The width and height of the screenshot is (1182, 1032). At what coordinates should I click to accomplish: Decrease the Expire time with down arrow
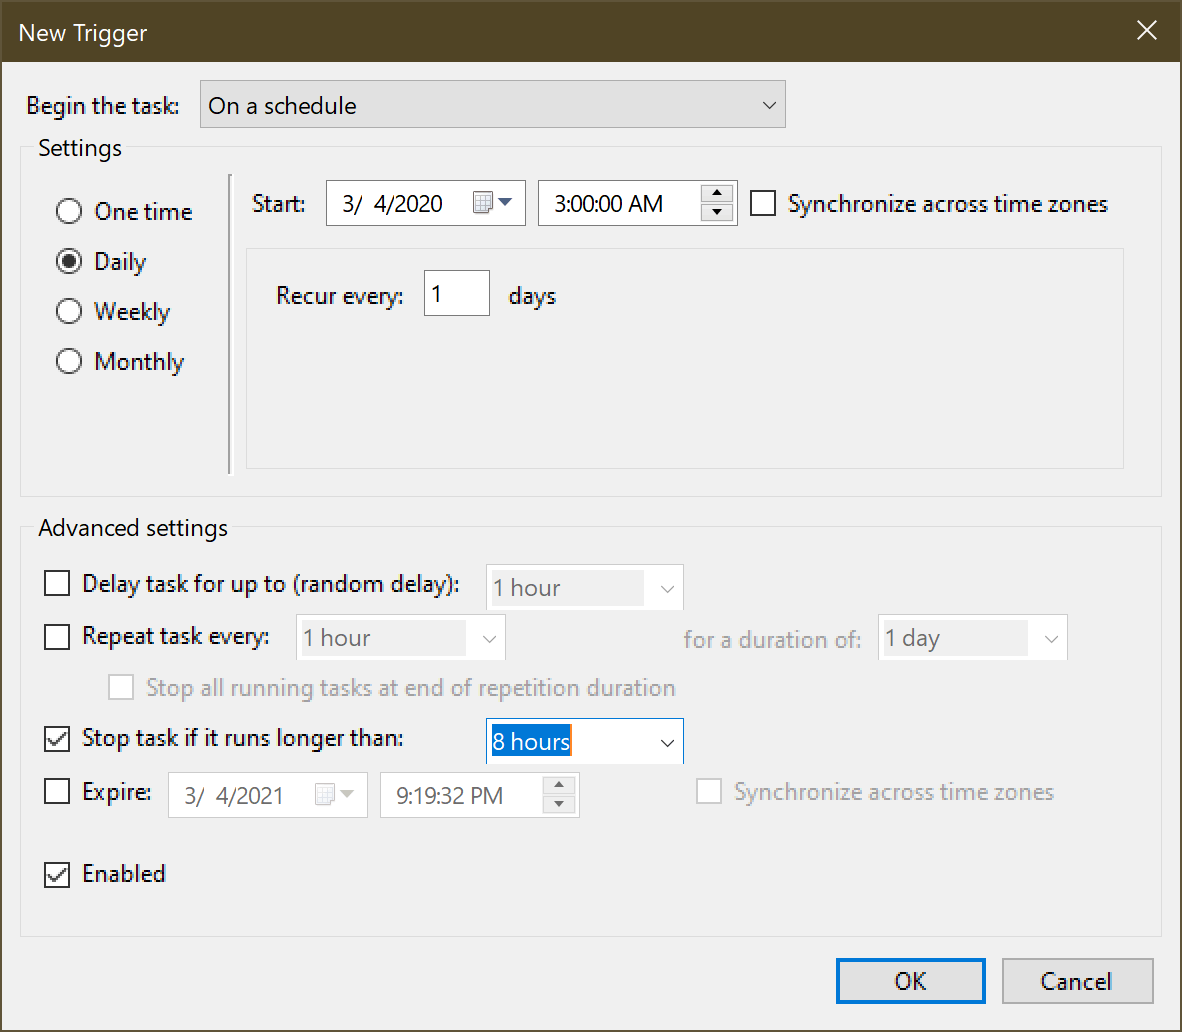[559, 804]
